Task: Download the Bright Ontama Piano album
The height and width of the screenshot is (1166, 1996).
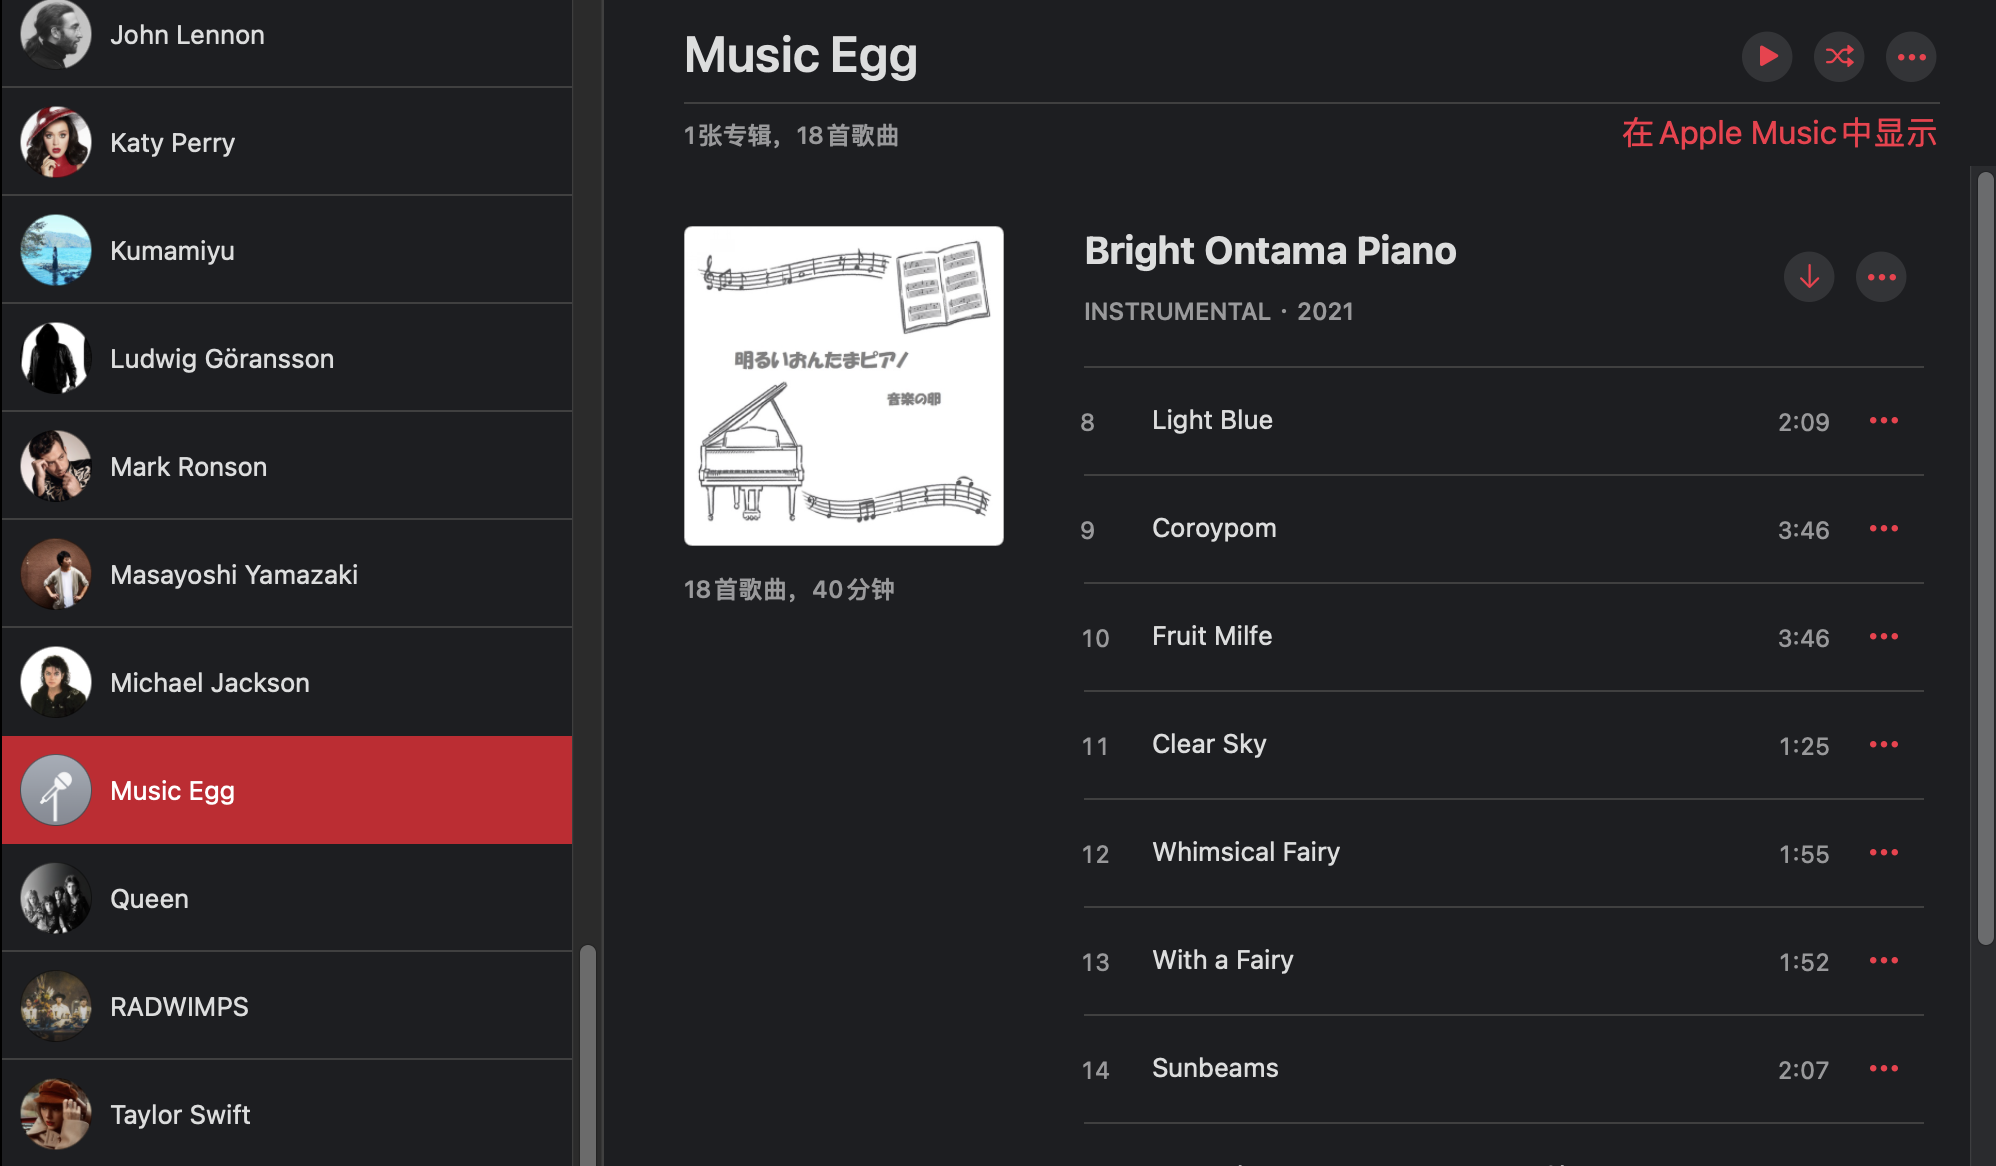Action: coord(1809,277)
